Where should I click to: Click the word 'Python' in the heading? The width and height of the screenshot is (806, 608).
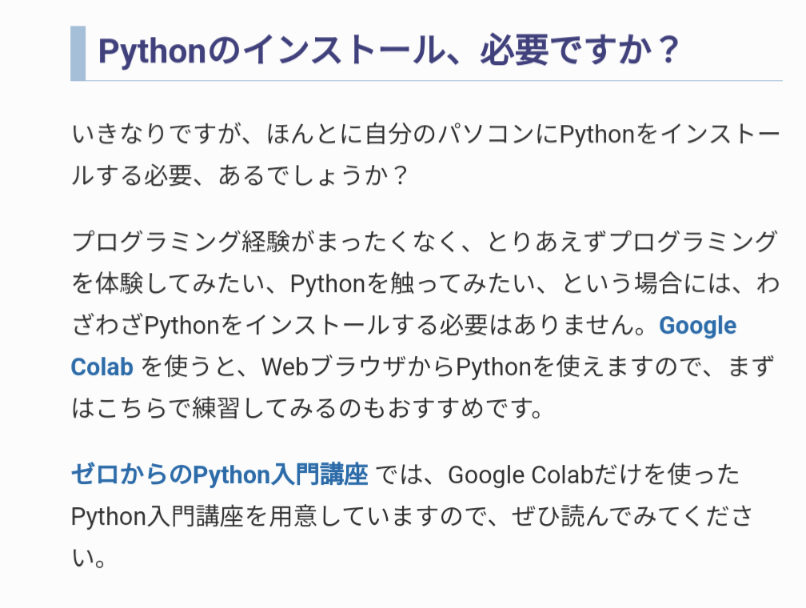click(152, 52)
